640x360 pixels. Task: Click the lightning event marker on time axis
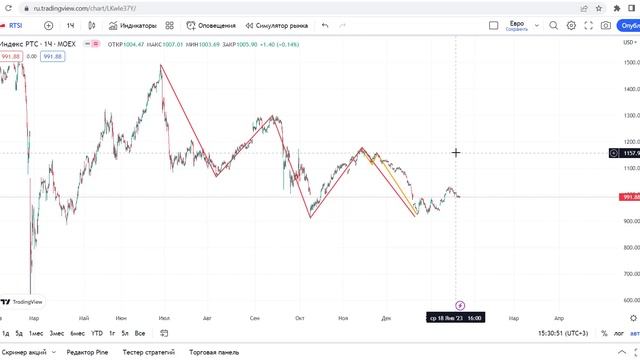coord(460,305)
